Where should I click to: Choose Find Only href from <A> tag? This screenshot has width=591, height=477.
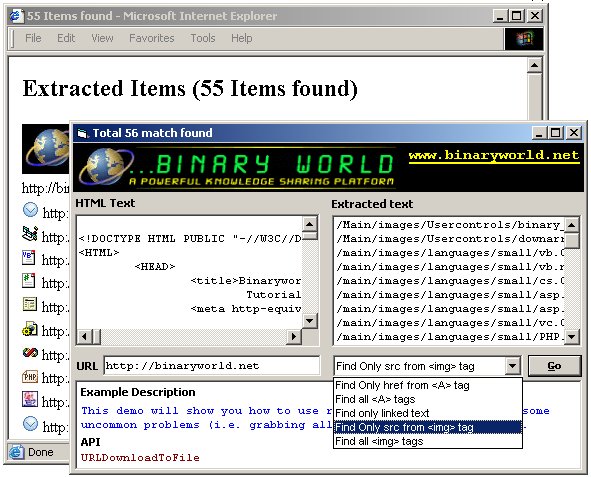pos(428,385)
